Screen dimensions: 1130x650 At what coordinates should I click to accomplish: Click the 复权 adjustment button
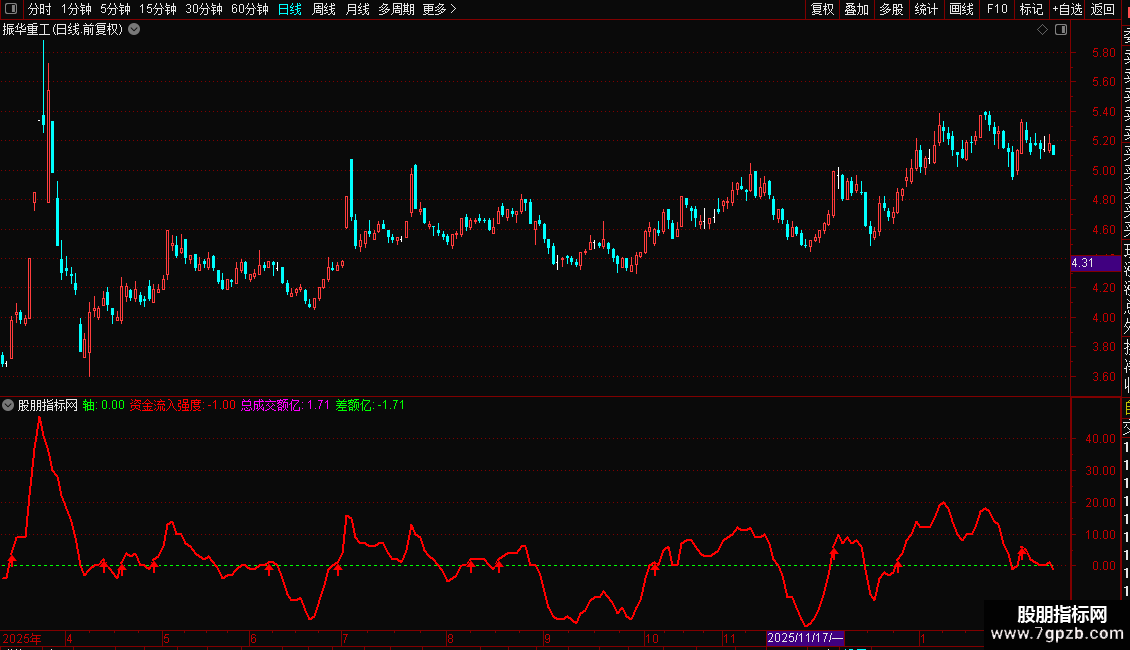point(822,9)
